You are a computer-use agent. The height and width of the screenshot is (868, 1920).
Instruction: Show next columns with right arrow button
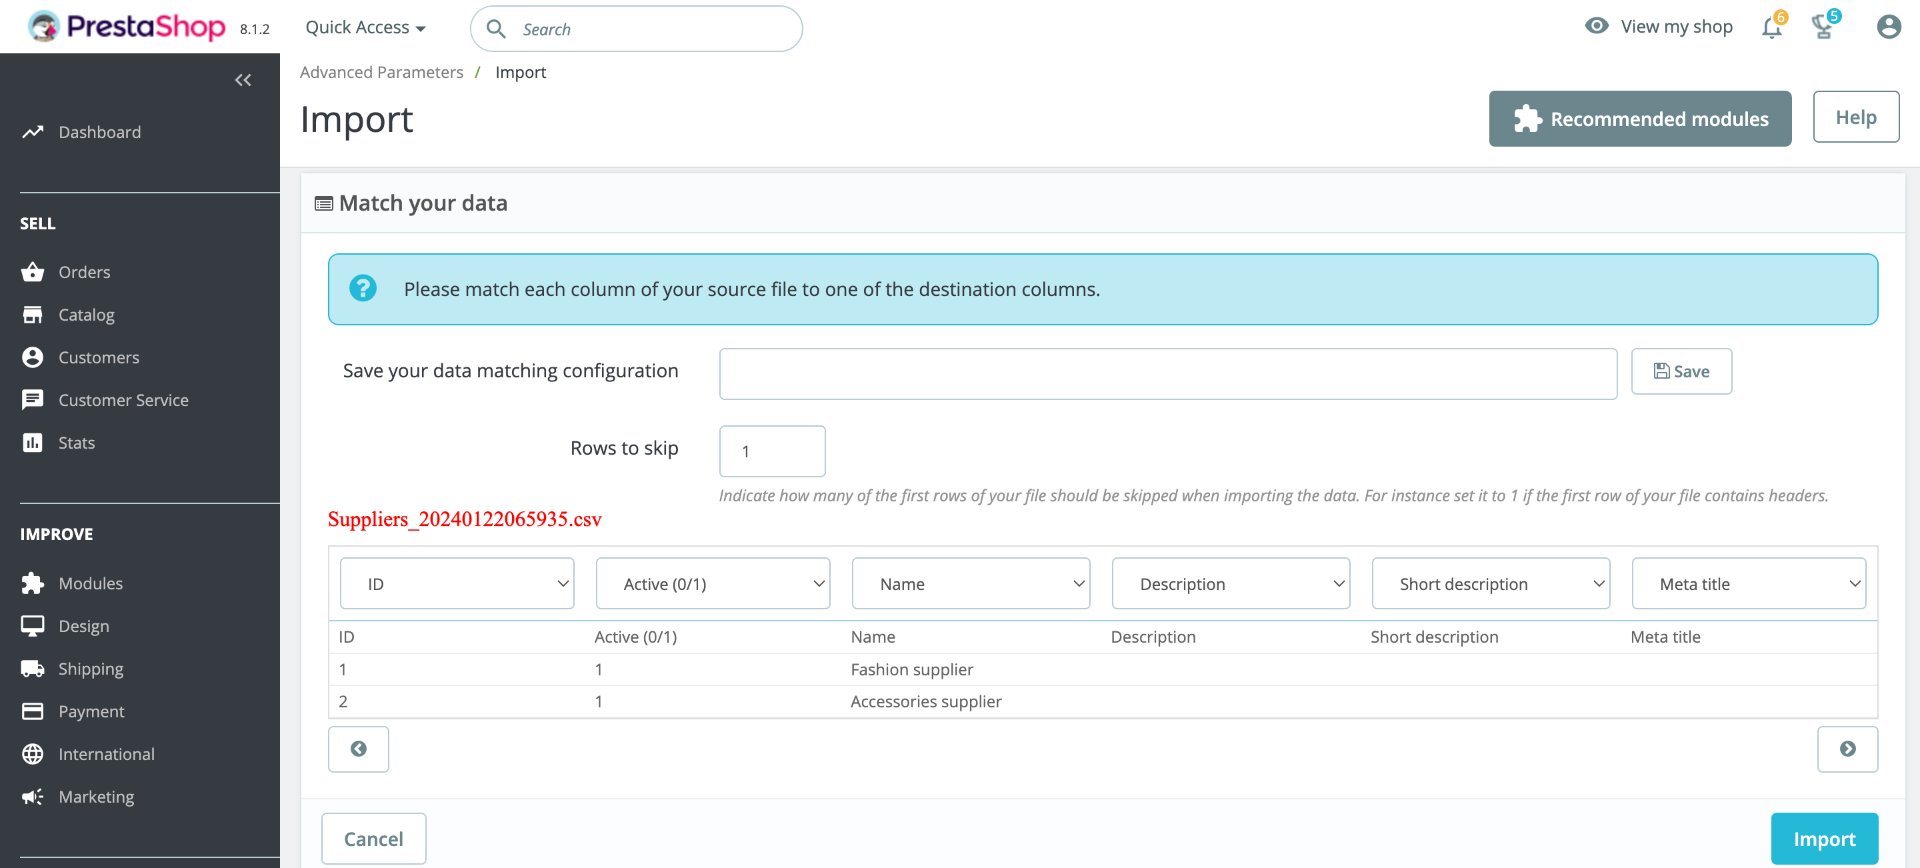[x=1848, y=749]
